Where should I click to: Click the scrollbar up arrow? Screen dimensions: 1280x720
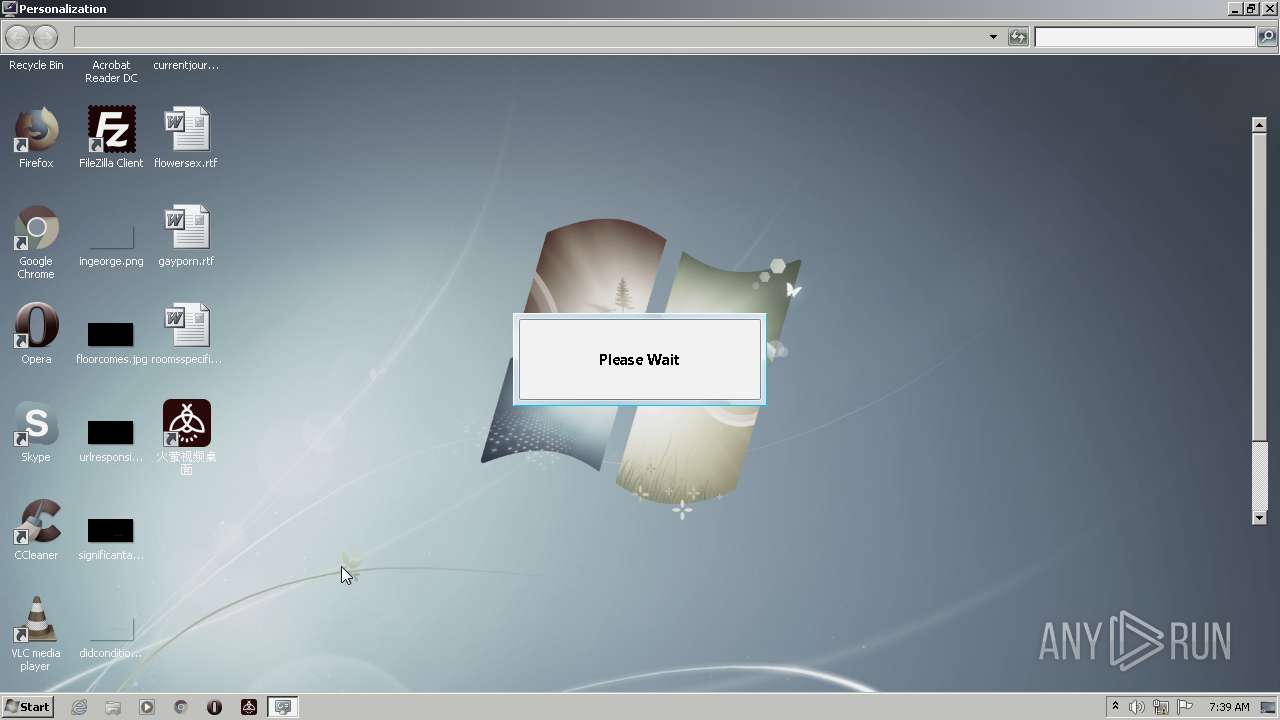(1259, 125)
